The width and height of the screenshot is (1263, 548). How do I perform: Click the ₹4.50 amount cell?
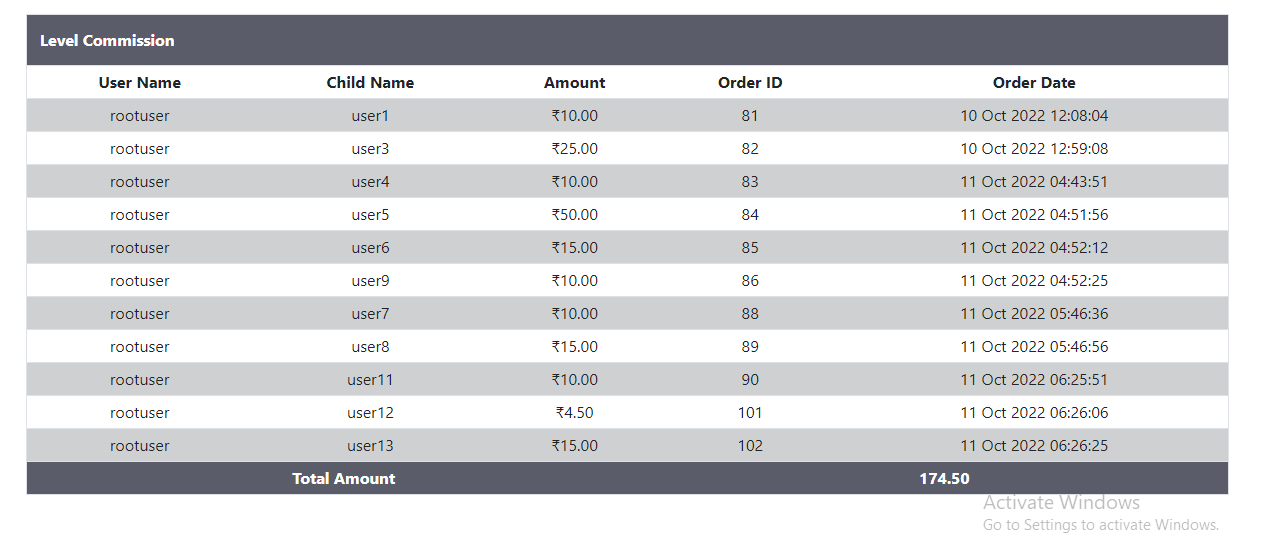tap(574, 413)
